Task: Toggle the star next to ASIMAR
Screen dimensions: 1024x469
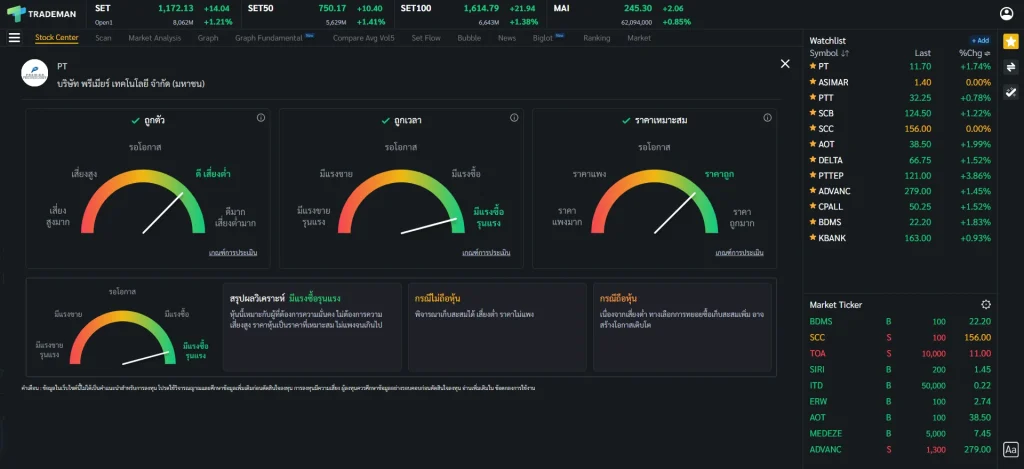Action: tap(813, 82)
